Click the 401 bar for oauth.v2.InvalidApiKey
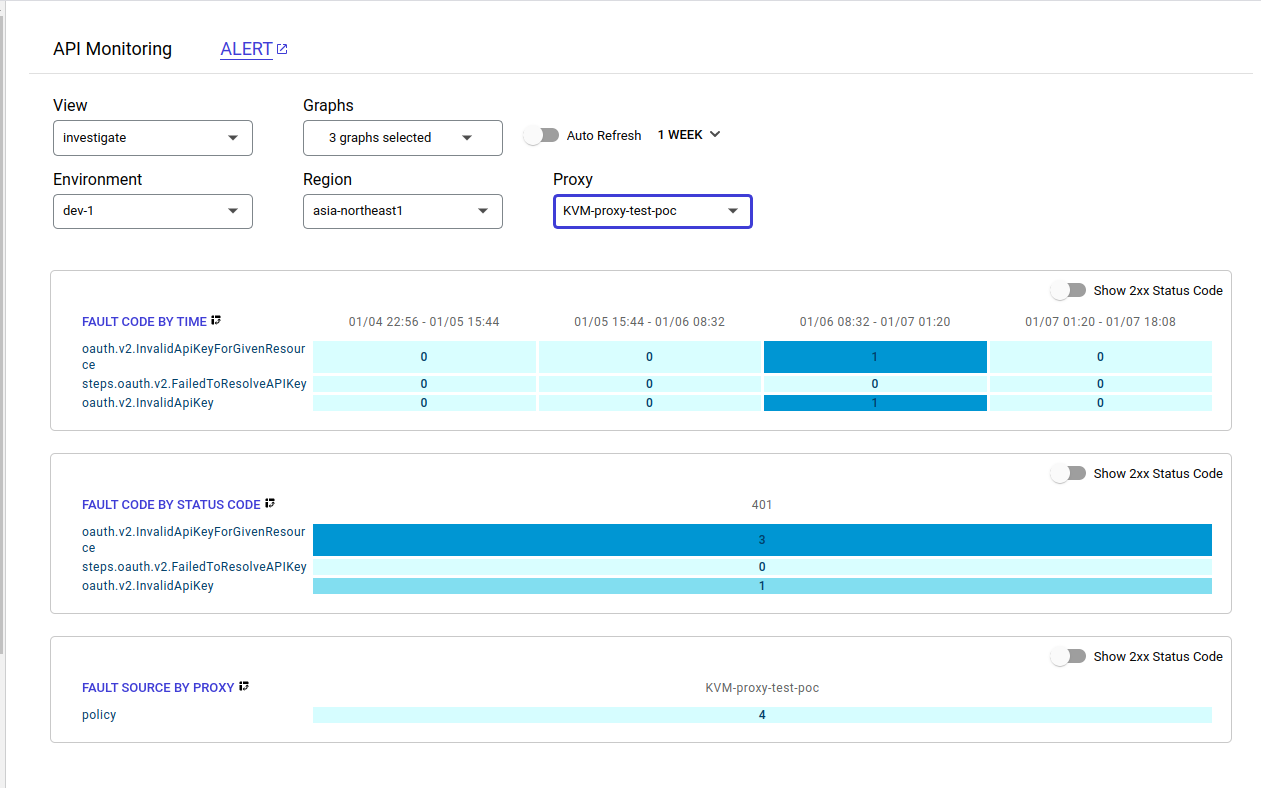 click(x=762, y=586)
